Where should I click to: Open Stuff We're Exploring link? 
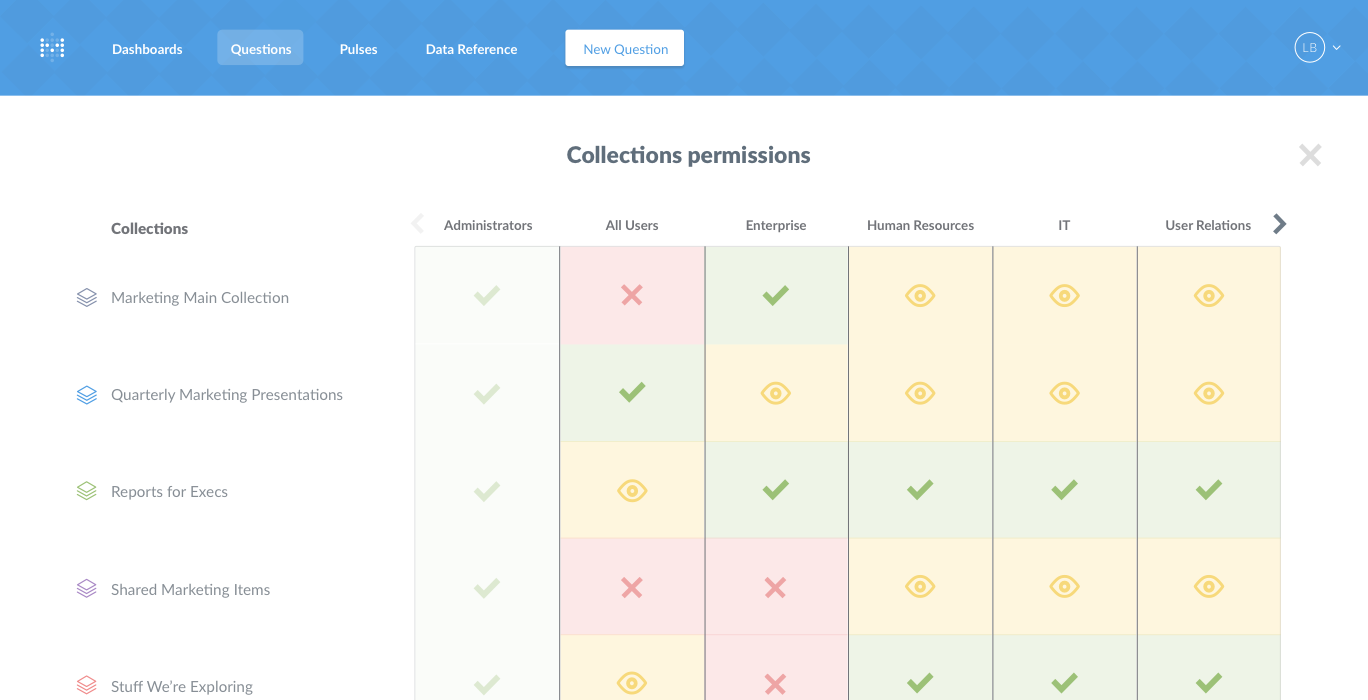pyautogui.click(x=182, y=687)
